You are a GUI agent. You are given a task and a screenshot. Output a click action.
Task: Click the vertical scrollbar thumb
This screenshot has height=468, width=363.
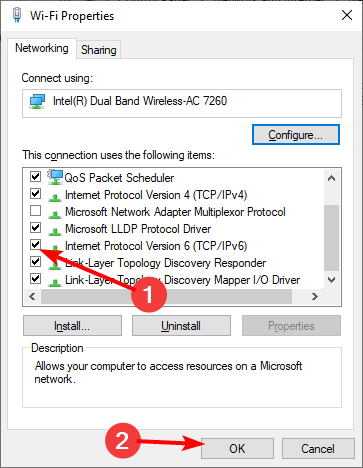pos(331,238)
